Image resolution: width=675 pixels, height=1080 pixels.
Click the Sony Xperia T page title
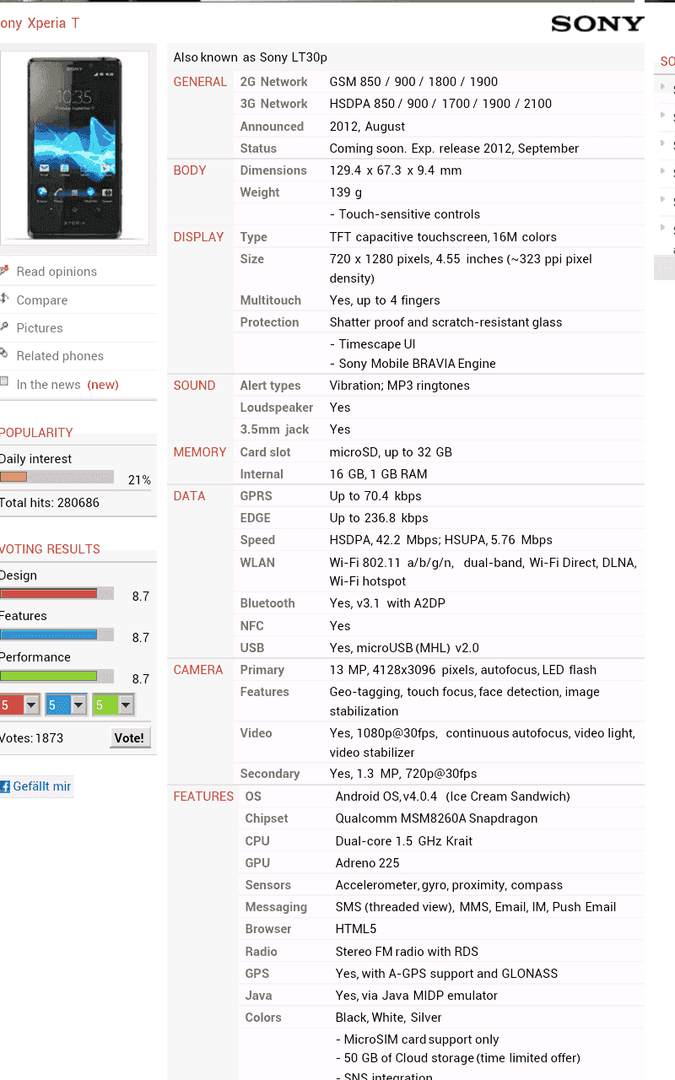pos(39,23)
